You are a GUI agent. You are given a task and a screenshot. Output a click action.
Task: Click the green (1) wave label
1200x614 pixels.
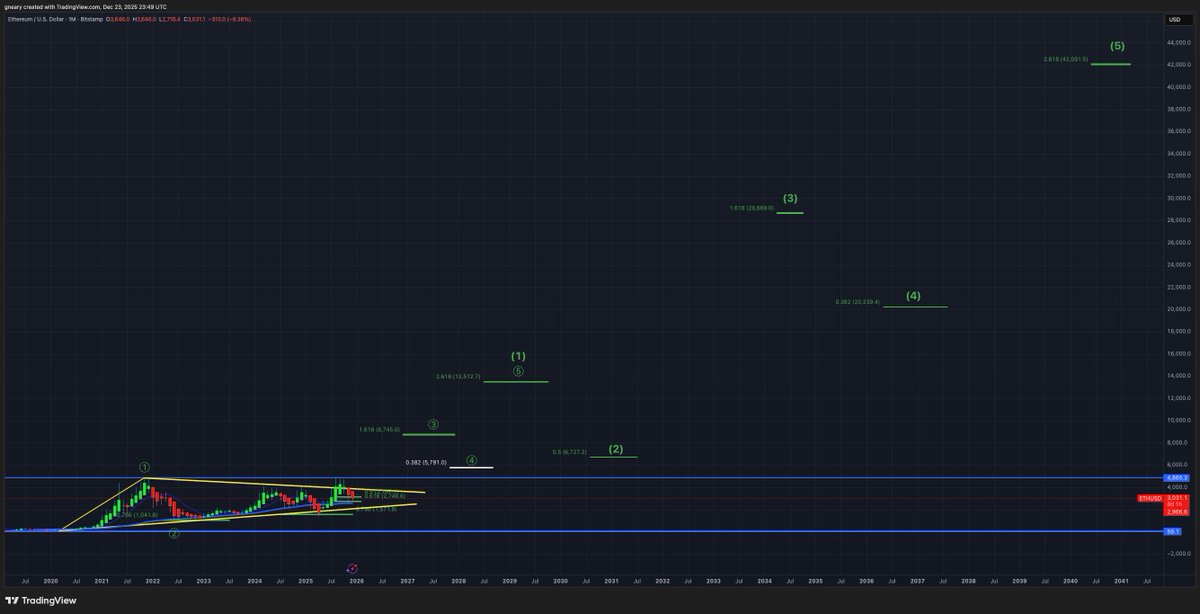[518, 356]
